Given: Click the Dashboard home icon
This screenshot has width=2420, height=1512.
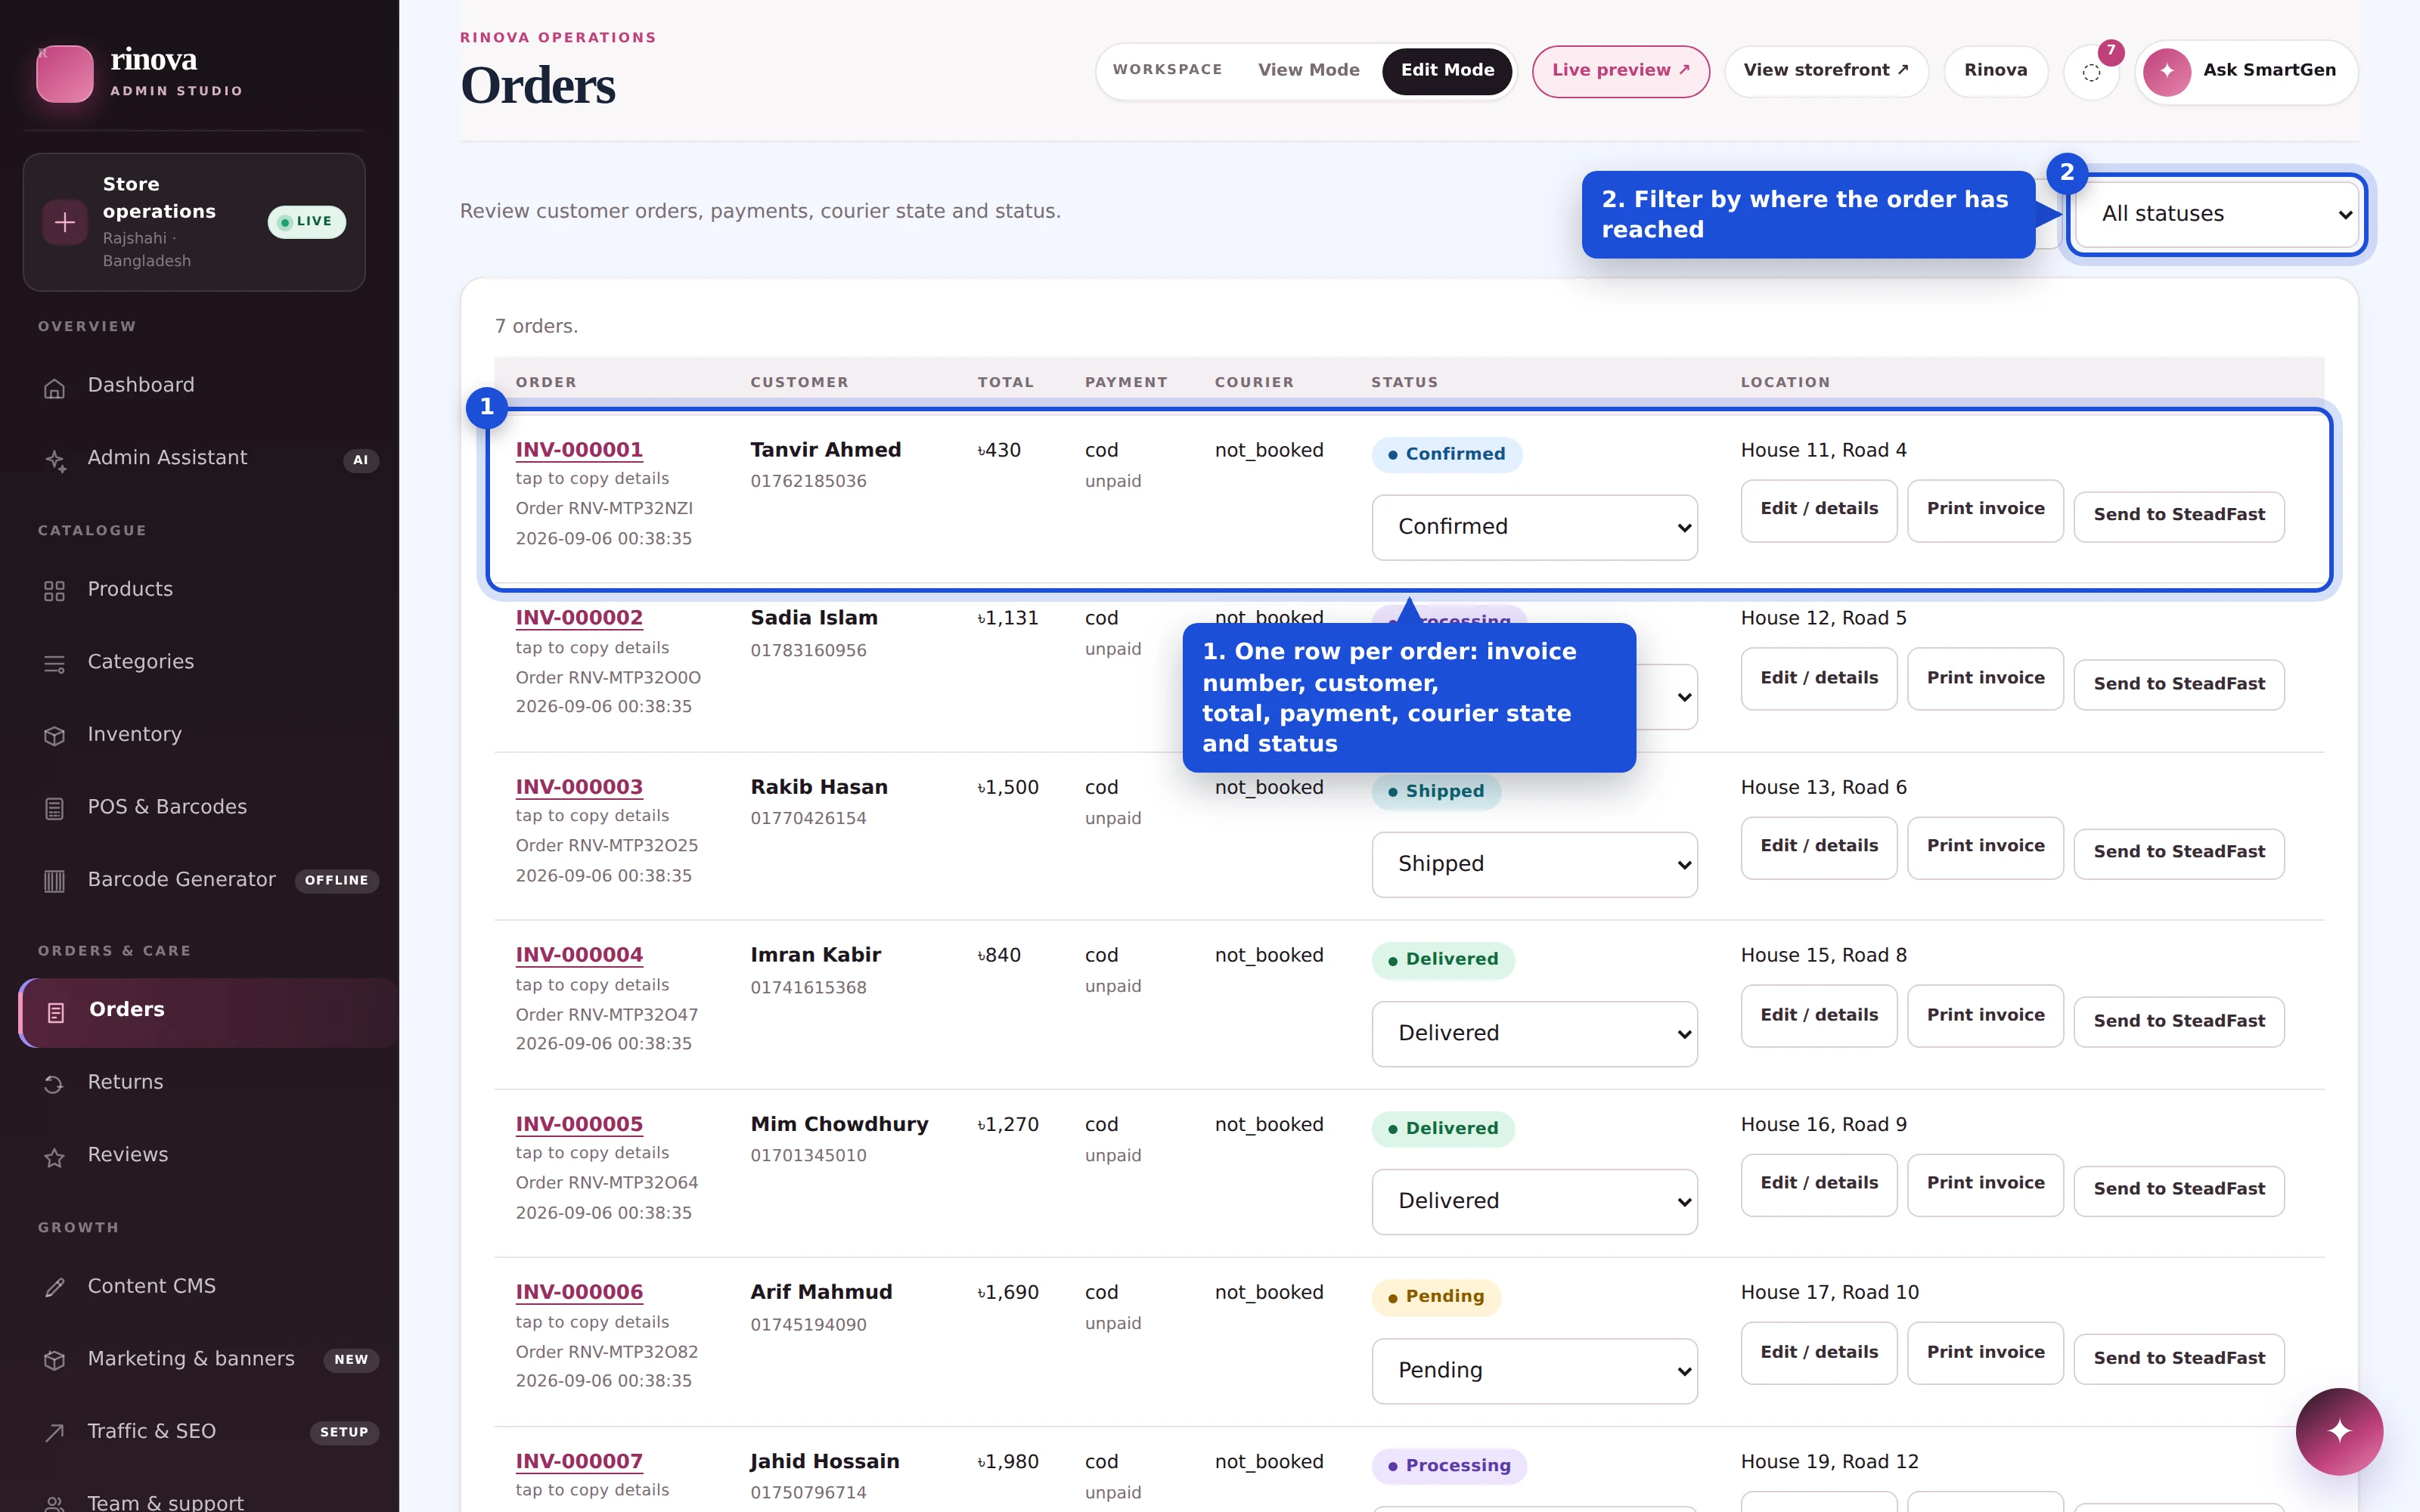Looking at the screenshot, I should [55, 388].
